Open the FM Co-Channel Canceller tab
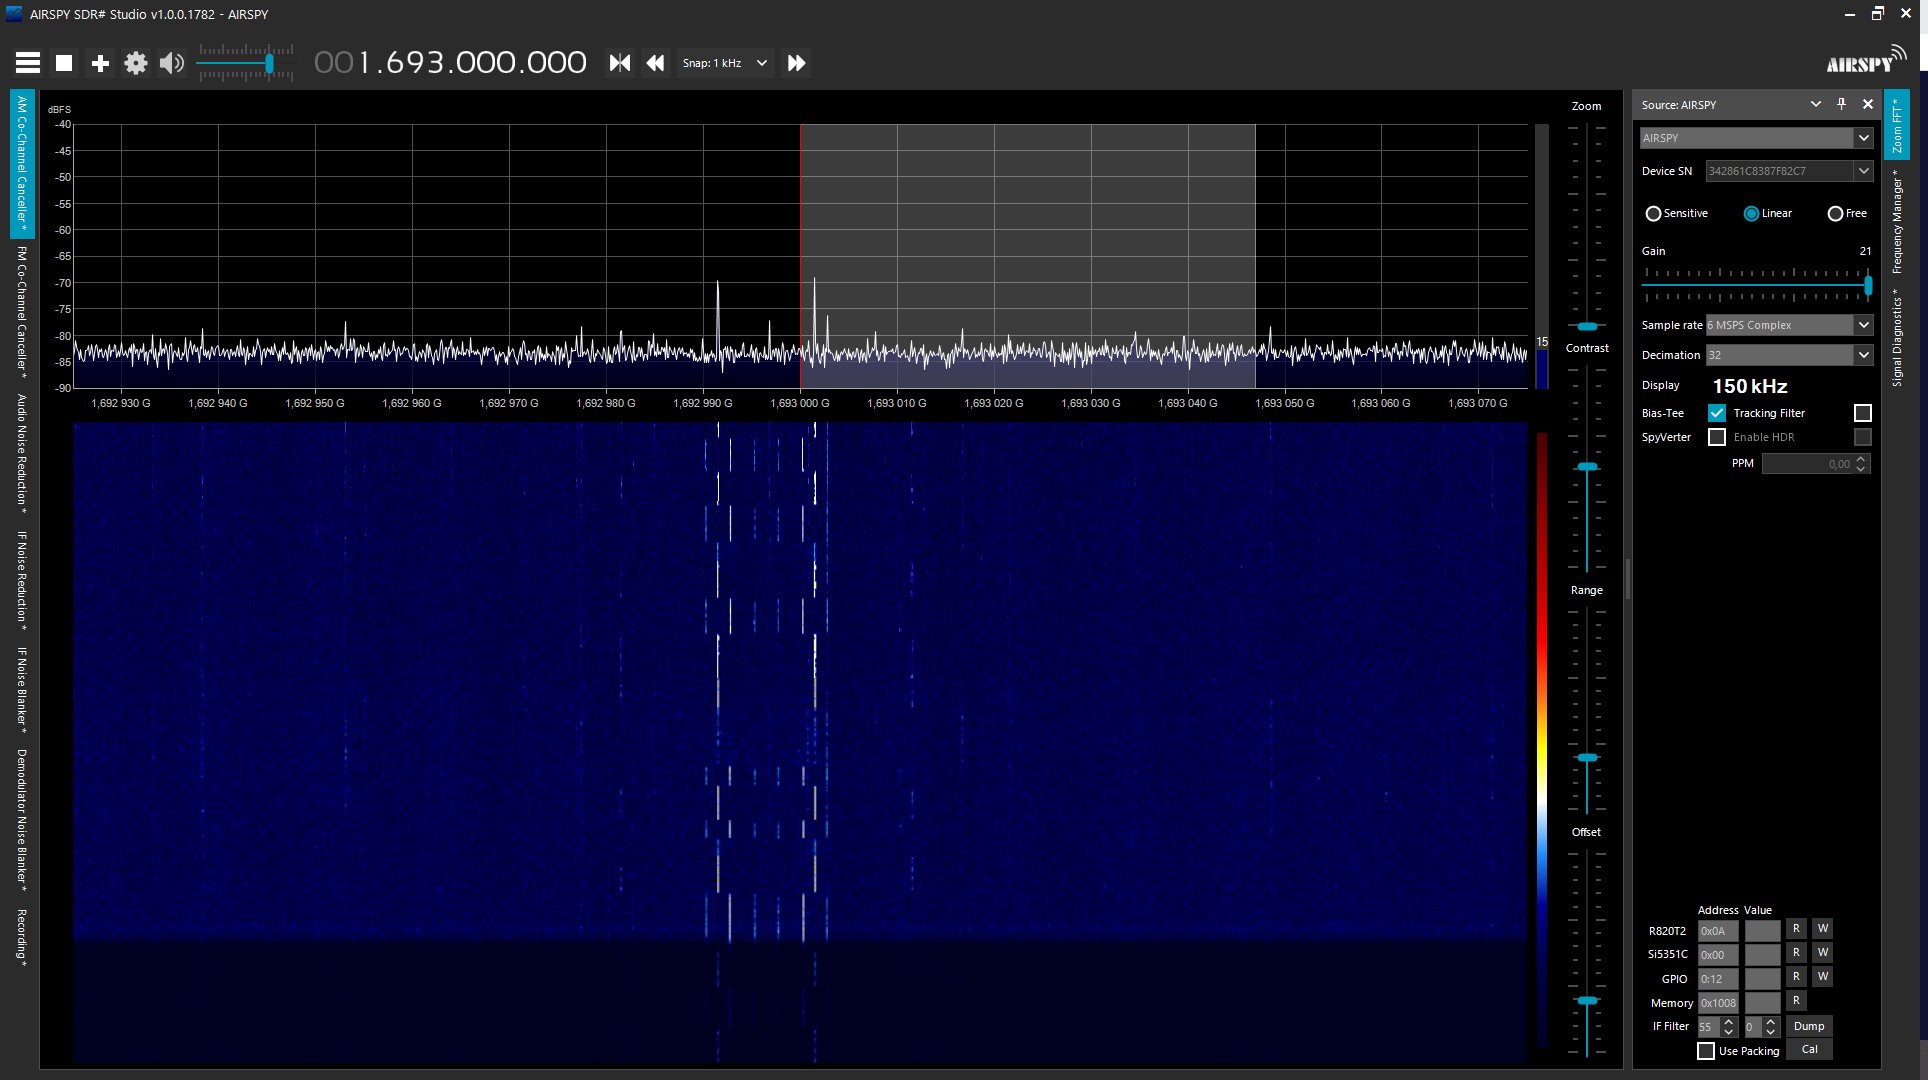The width and height of the screenshot is (1928, 1080). 22,311
